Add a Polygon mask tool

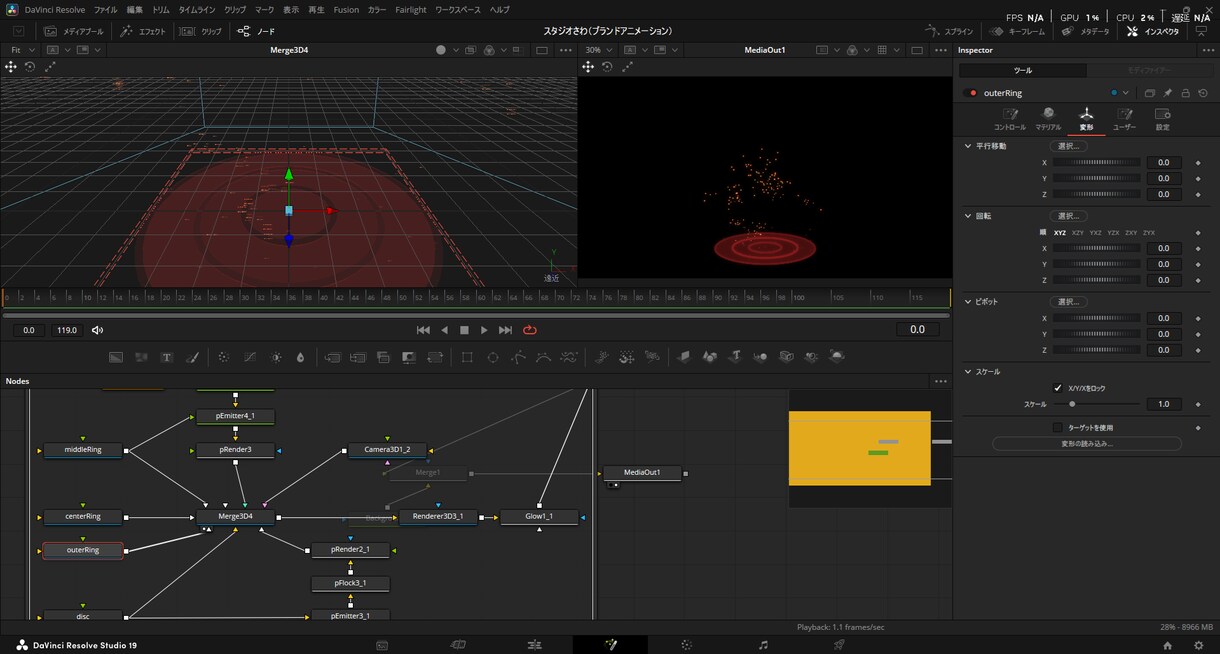pyautogui.click(x=519, y=357)
